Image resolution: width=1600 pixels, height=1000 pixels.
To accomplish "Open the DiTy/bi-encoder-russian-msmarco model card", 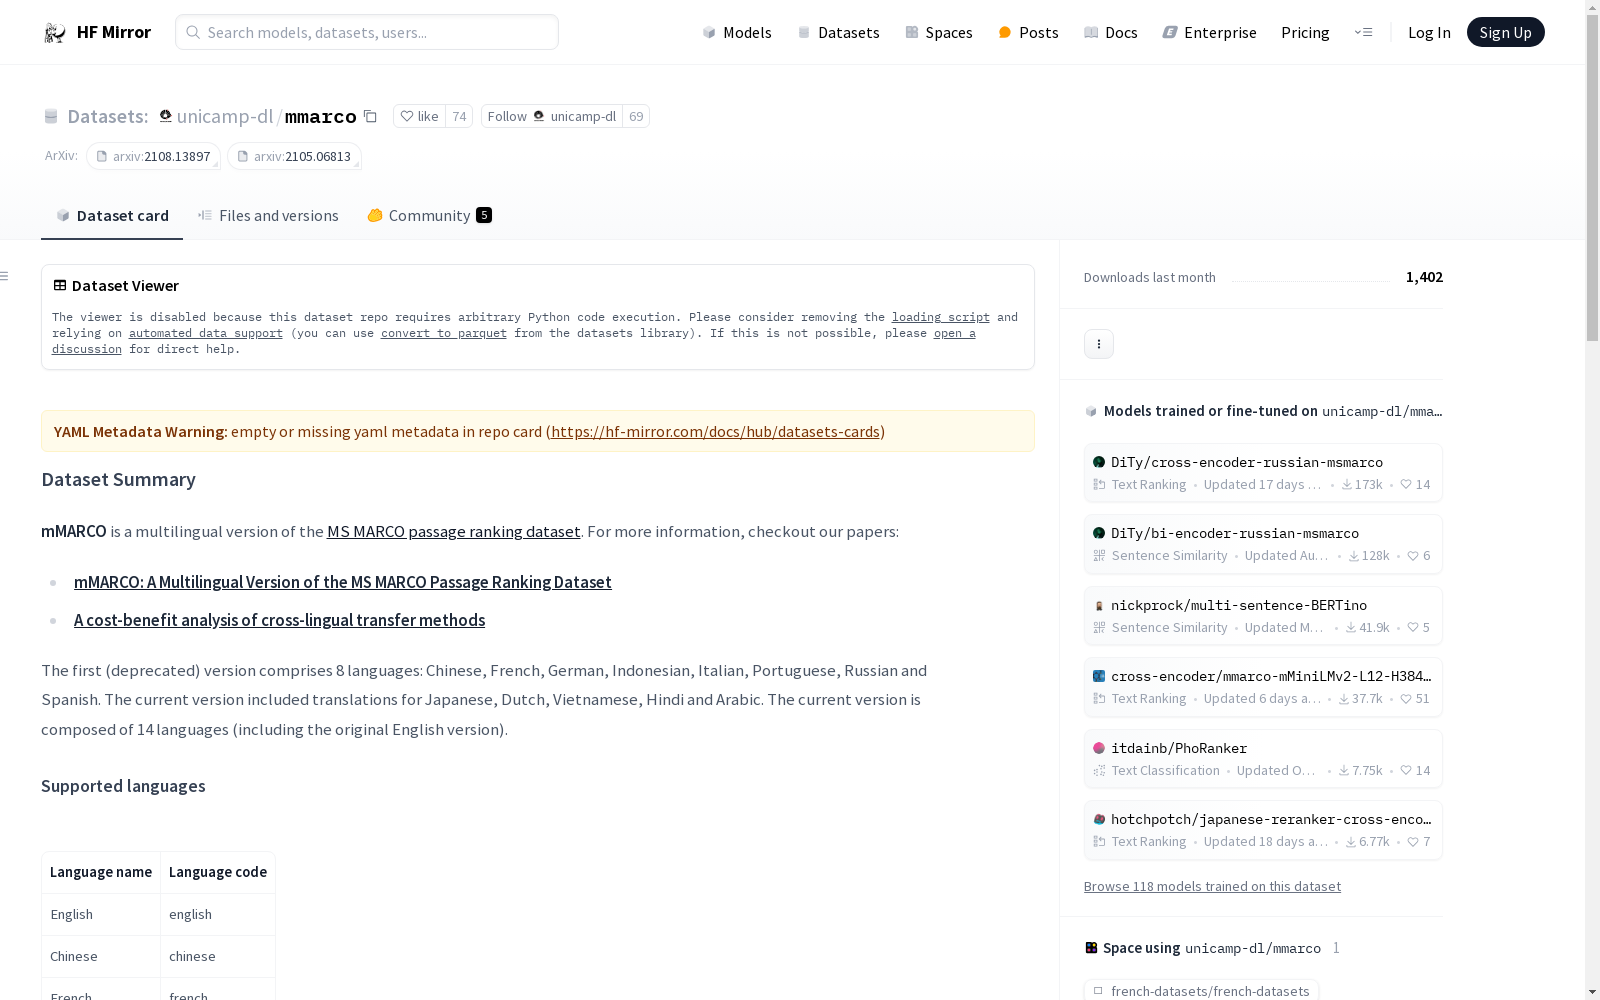I will pos(1263,544).
